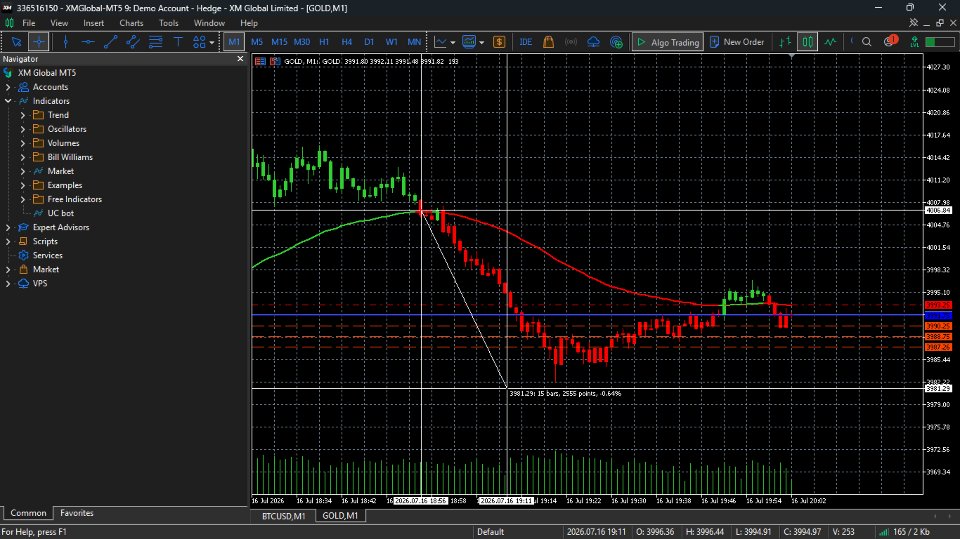Set the H4 timeframe
The height and width of the screenshot is (539, 960).
347,42
